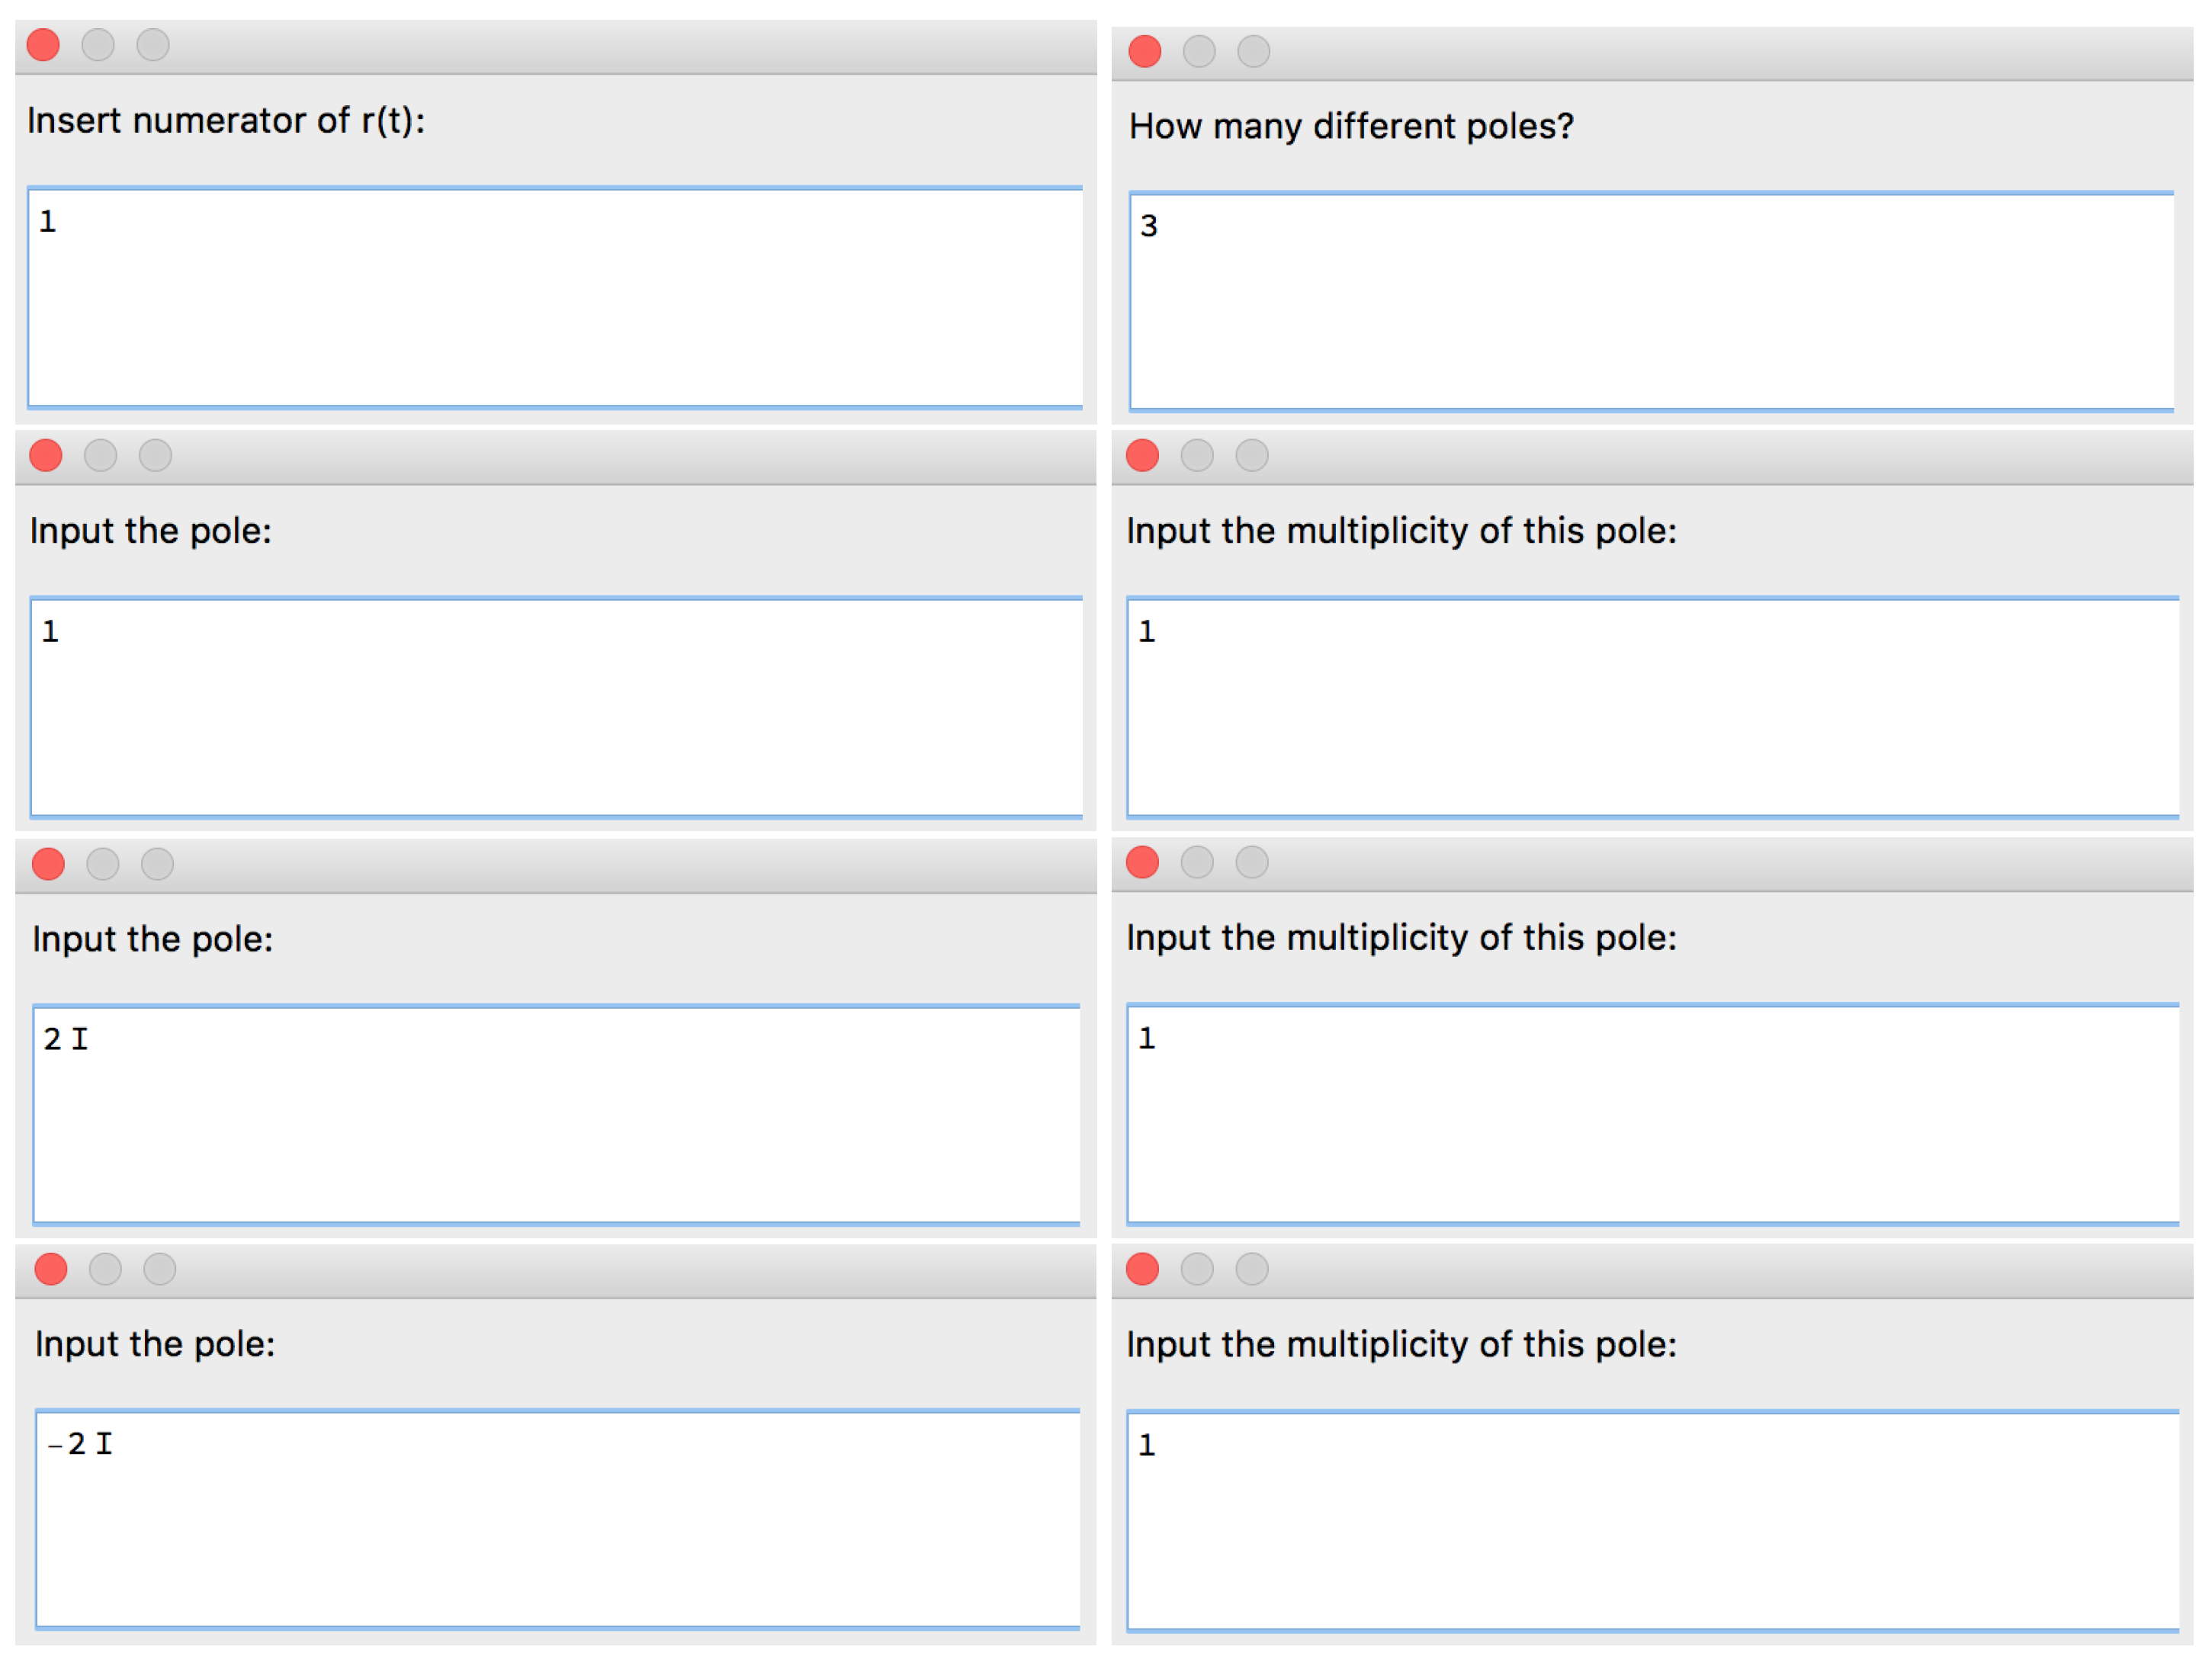Close the pole dialog containing 1
Screen dimensions: 2212x1666
(46, 456)
